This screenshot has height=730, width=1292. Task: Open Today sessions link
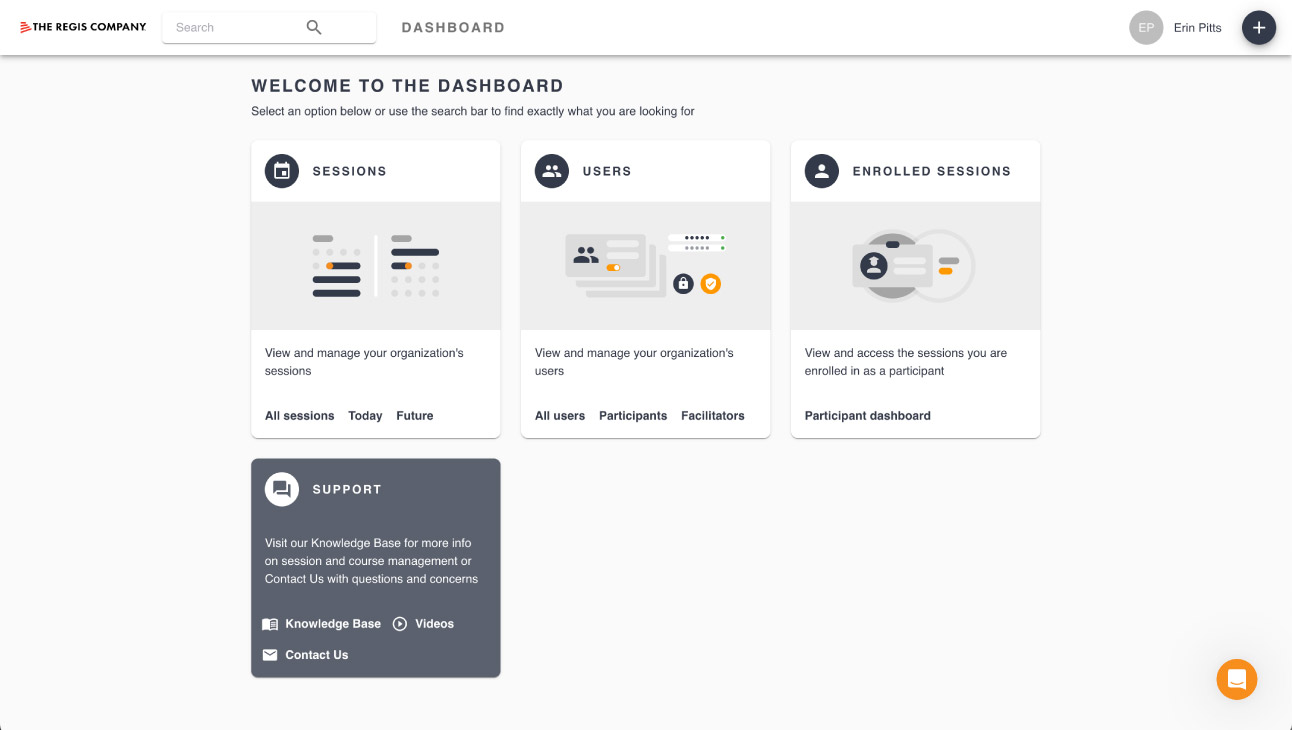[x=365, y=416]
